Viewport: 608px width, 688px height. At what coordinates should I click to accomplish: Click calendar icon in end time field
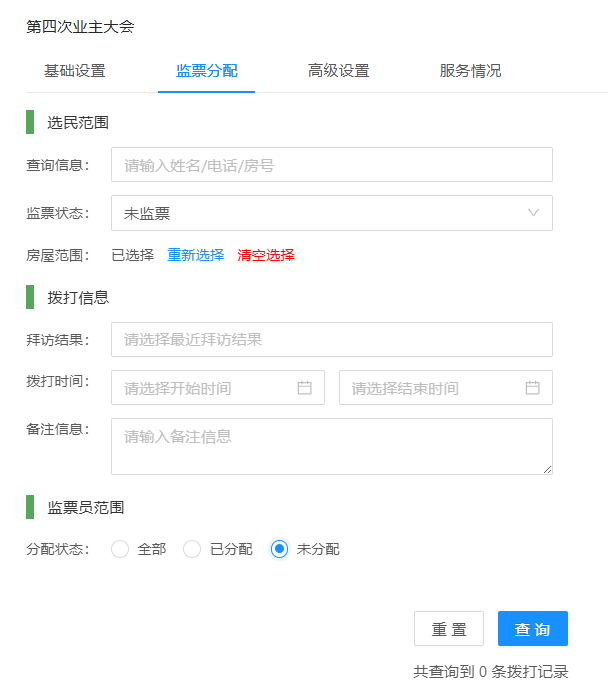[x=533, y=388]
